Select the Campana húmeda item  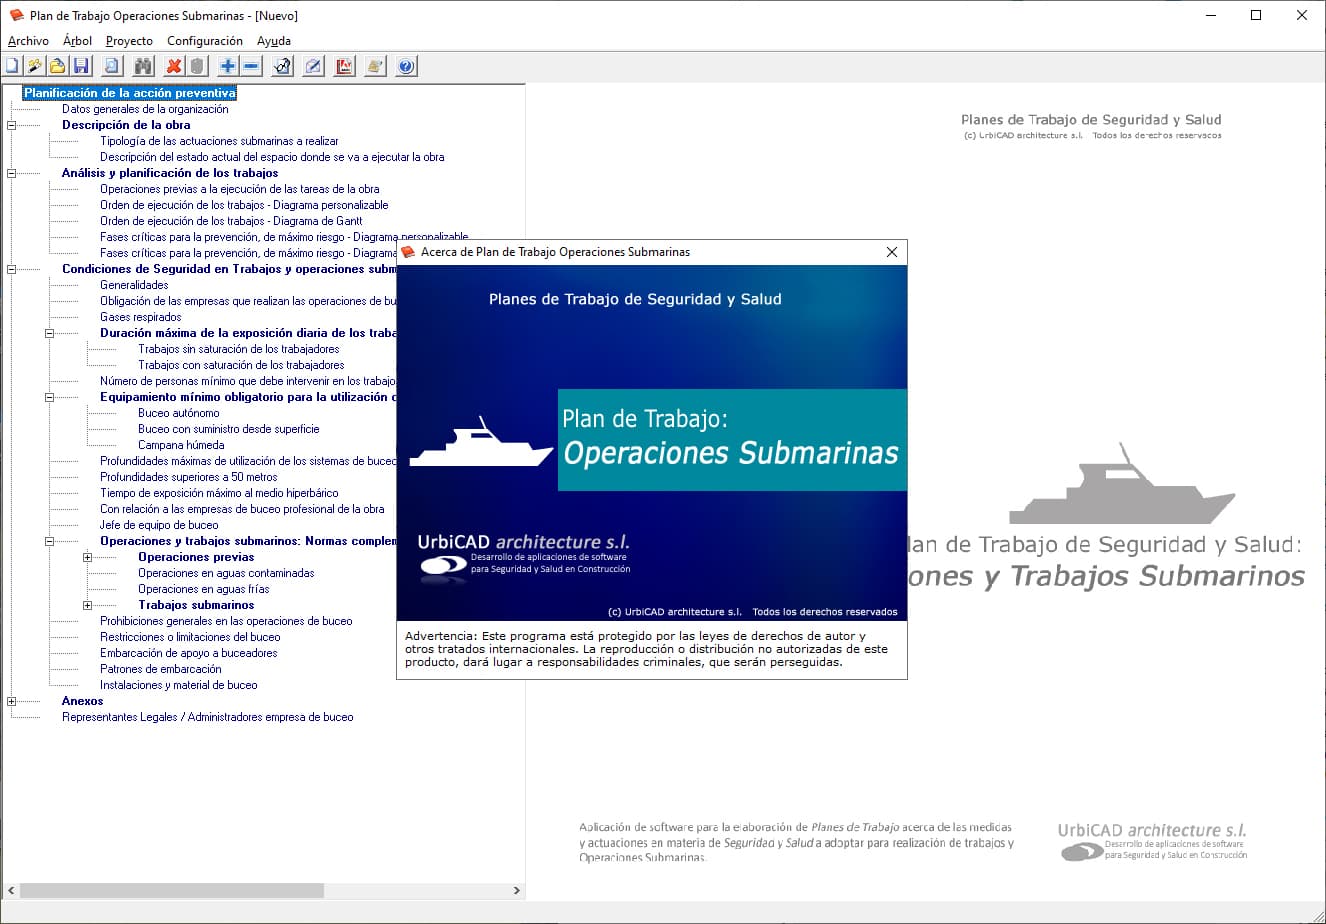(x=181, y=445)
